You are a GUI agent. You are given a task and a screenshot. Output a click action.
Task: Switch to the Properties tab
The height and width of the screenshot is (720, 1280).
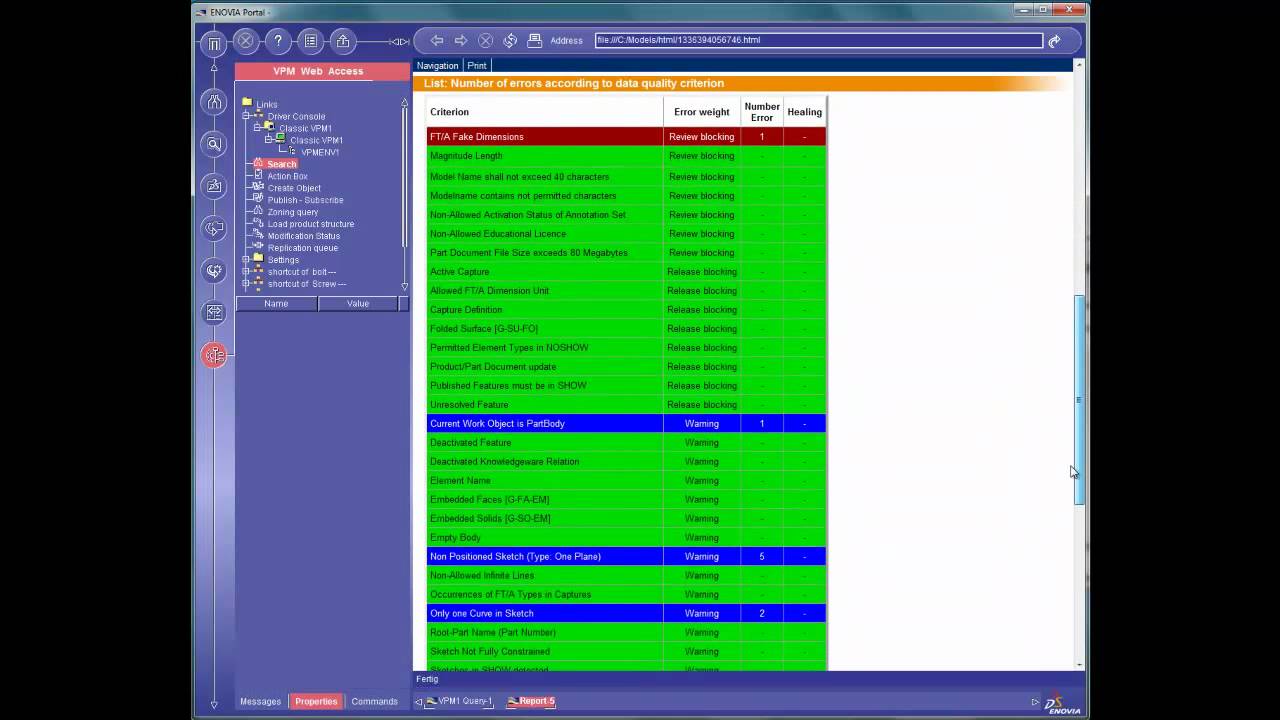tap(316, 701)
